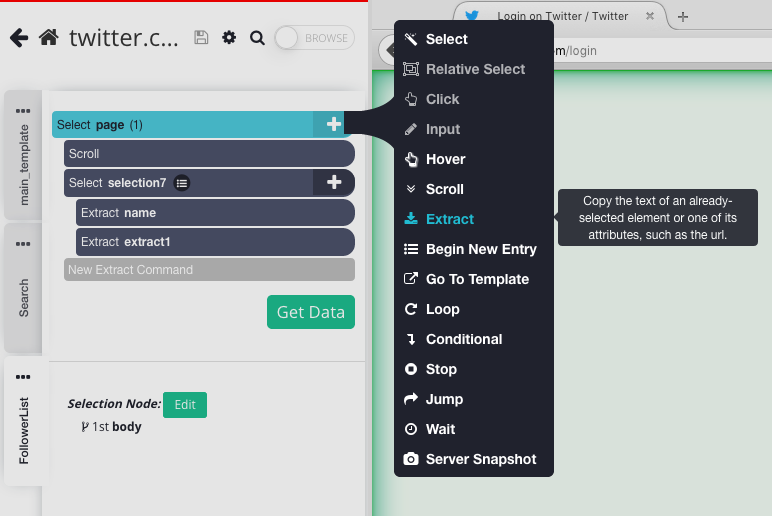Viewport: 772px width, 516px height.
Task: Click the list icon beside selection7
Action: point(182,183)
